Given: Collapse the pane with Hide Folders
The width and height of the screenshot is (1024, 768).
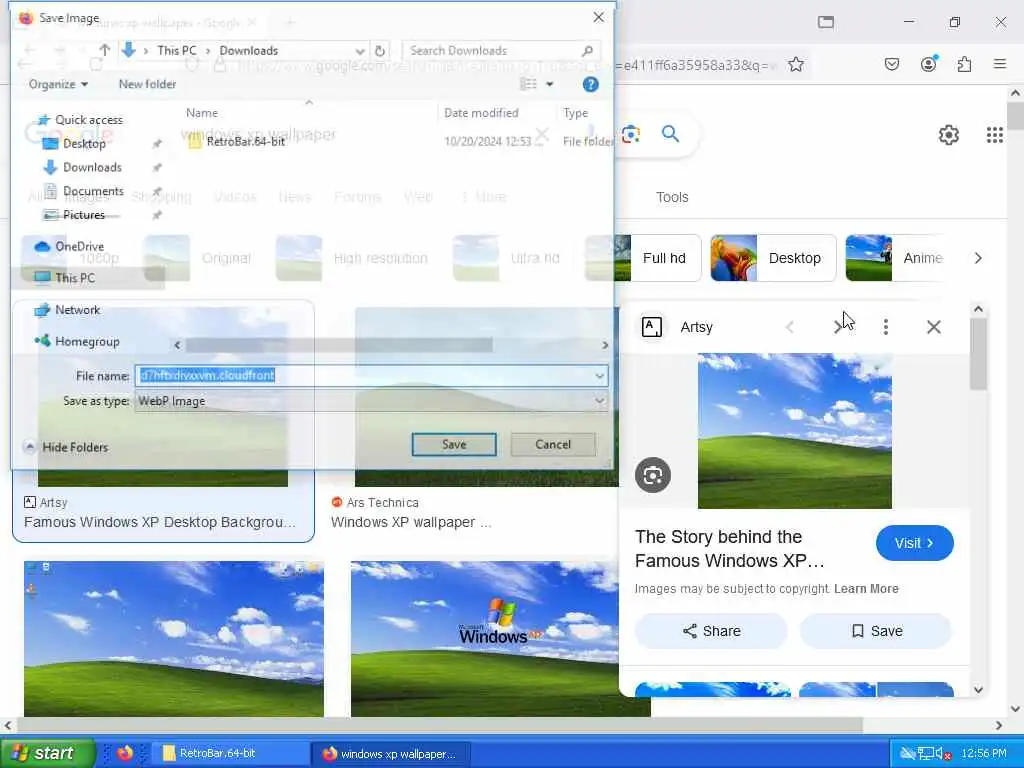Looking at the screenshot, I should [x=66, y=447].
